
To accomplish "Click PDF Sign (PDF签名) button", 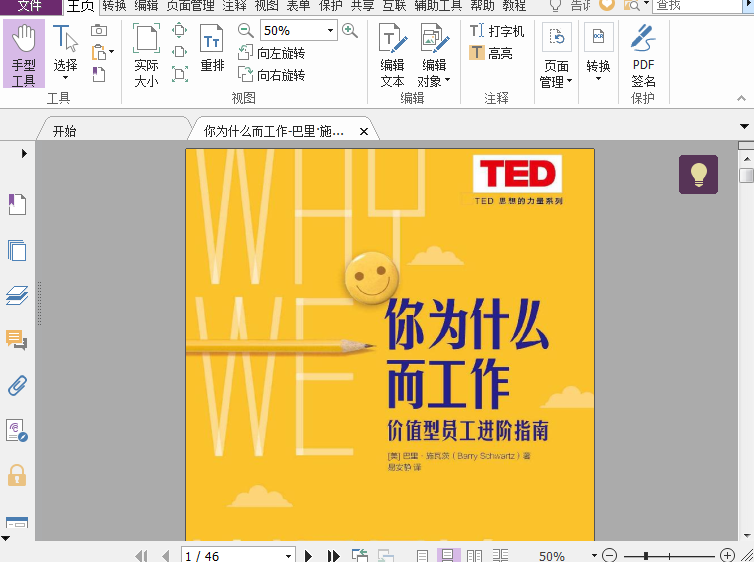I will click(x=643, y=55).
